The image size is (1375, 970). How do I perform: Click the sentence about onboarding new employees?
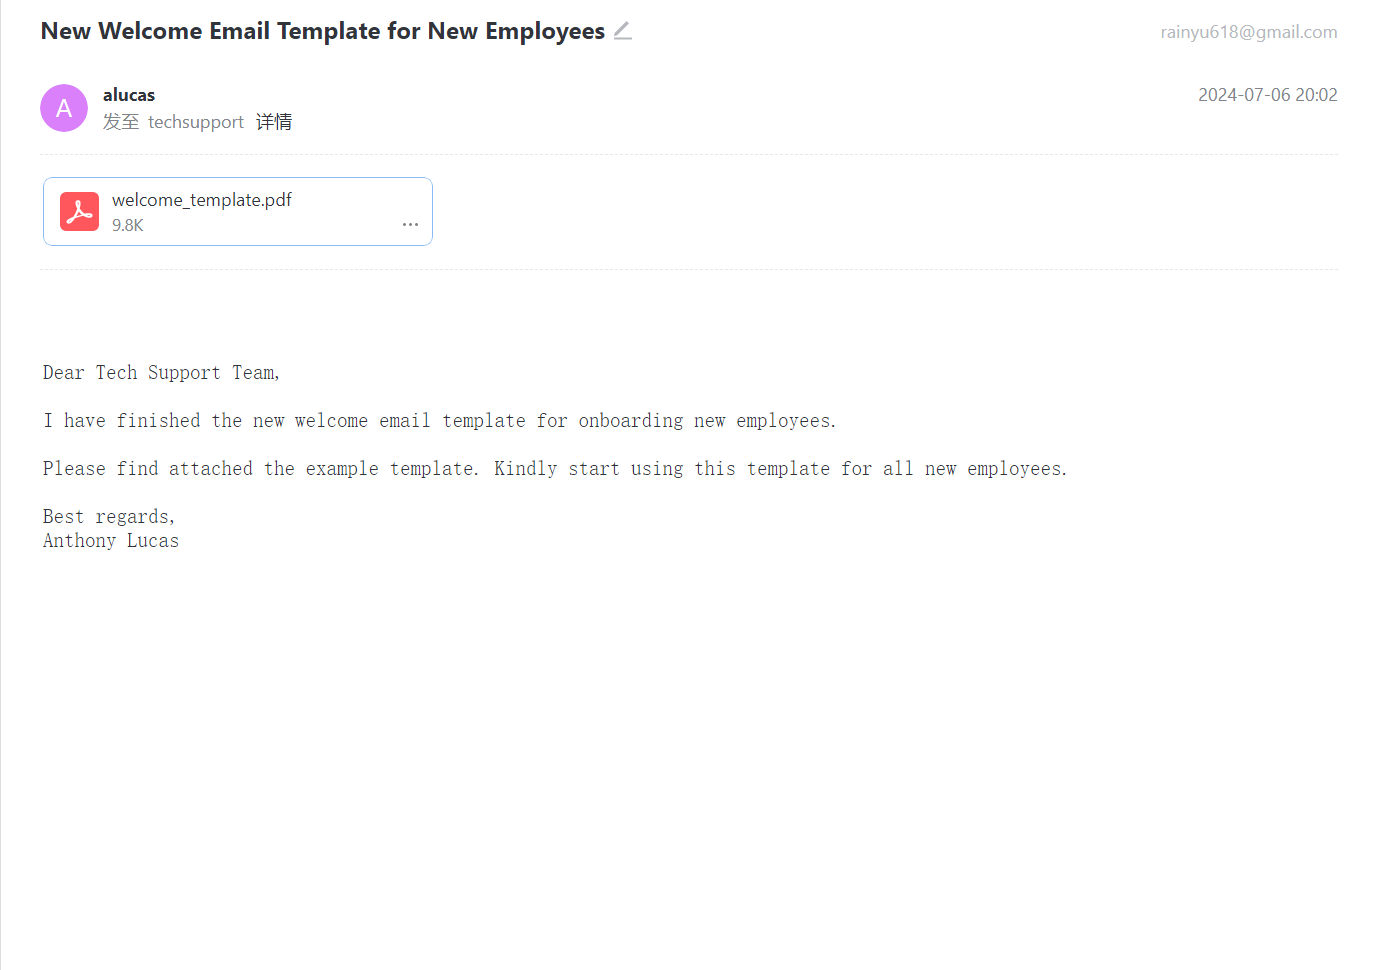click(x=439, y=421)
